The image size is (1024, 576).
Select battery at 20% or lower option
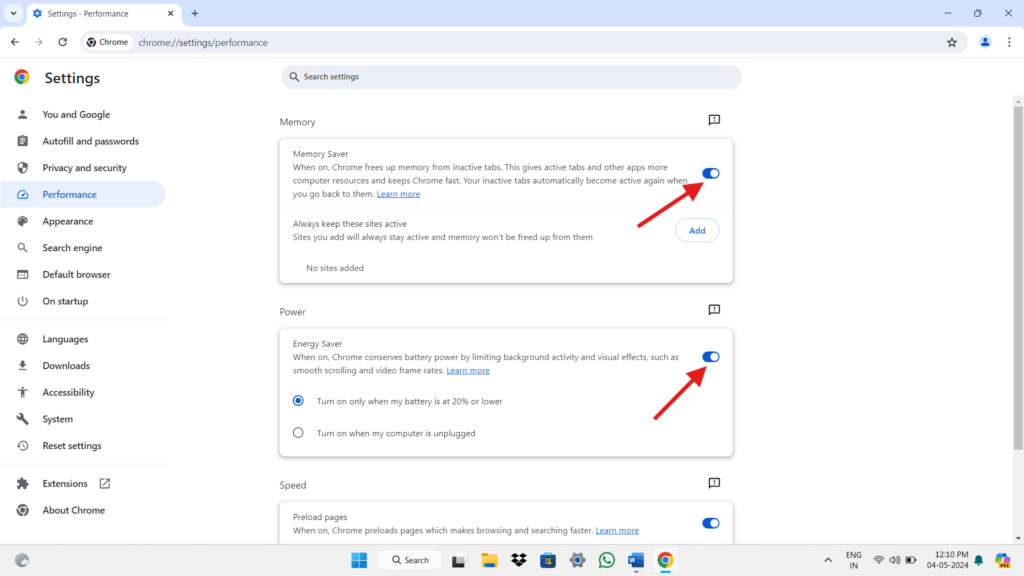tap(298, 401)
